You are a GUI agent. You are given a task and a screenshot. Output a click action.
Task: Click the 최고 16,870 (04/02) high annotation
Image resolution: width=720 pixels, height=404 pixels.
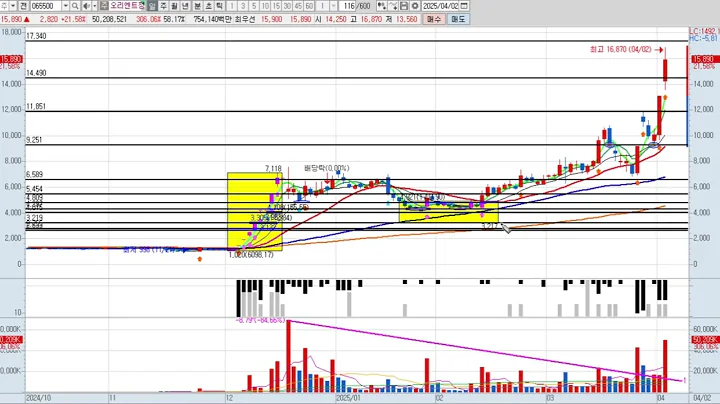(620, 50)
